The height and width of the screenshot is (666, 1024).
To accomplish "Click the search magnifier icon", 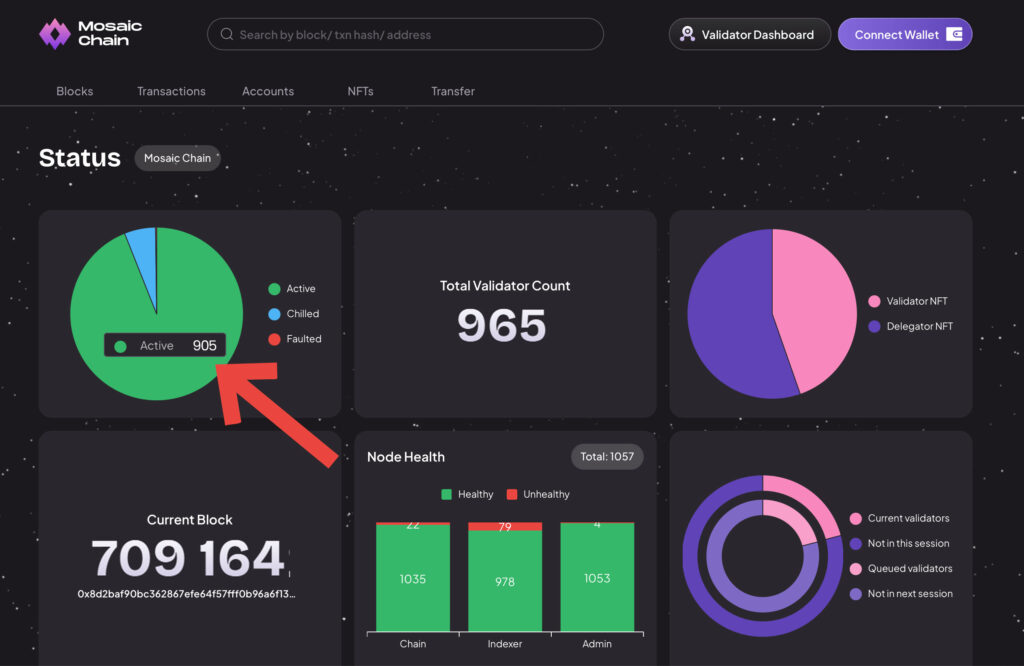I will pos(226,35).
